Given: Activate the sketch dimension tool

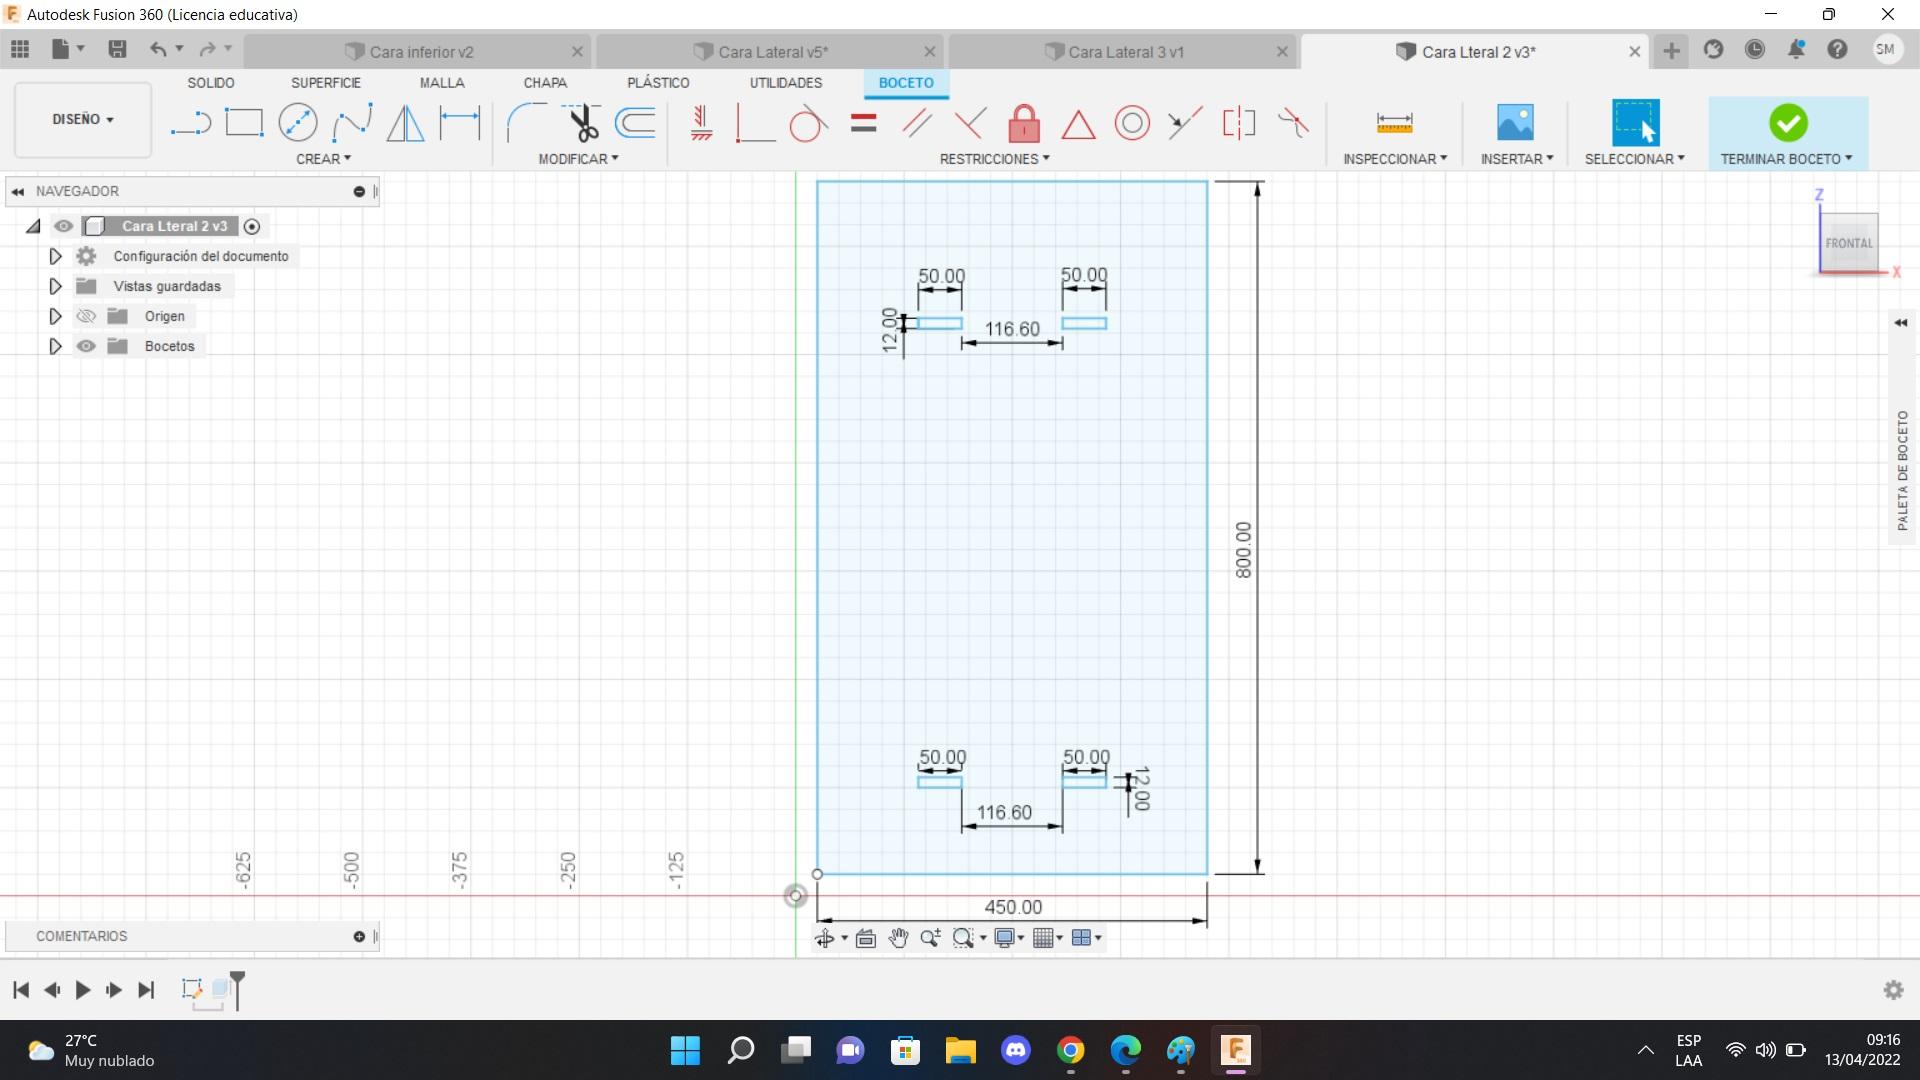Looking at the screenshot, I should tap(460, 123).
